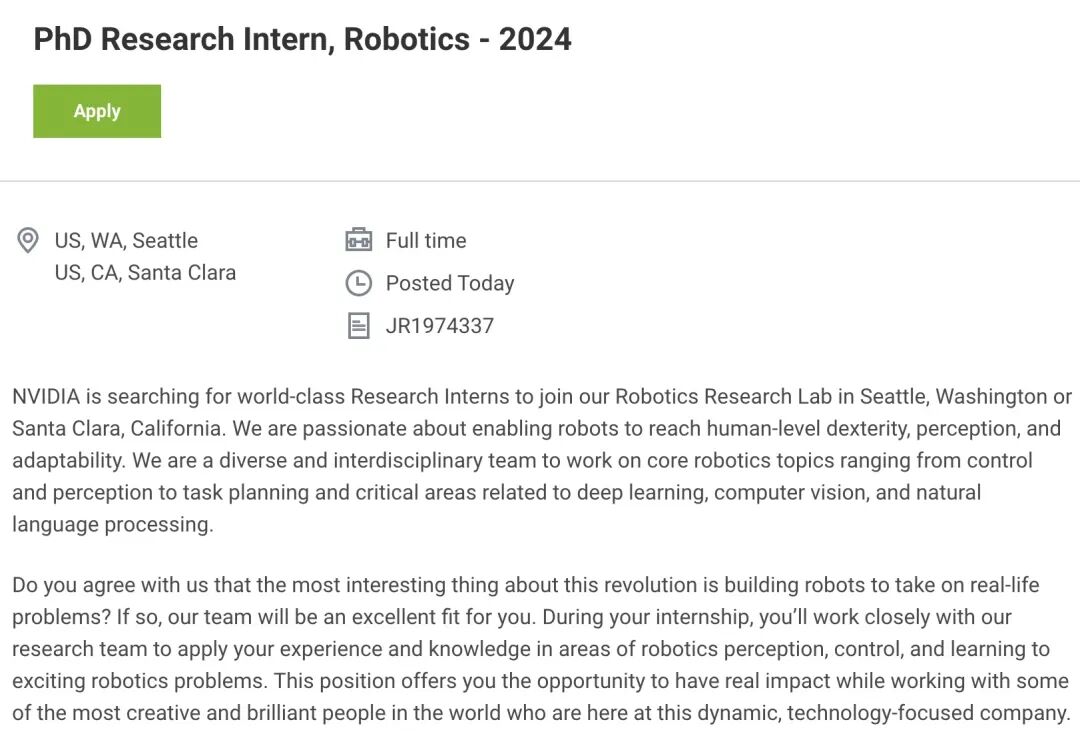The height and width of the screenshot is (738, 1080).
Task: Click the green Apply button
Action: pyautogui.click(x=97, y=111)
